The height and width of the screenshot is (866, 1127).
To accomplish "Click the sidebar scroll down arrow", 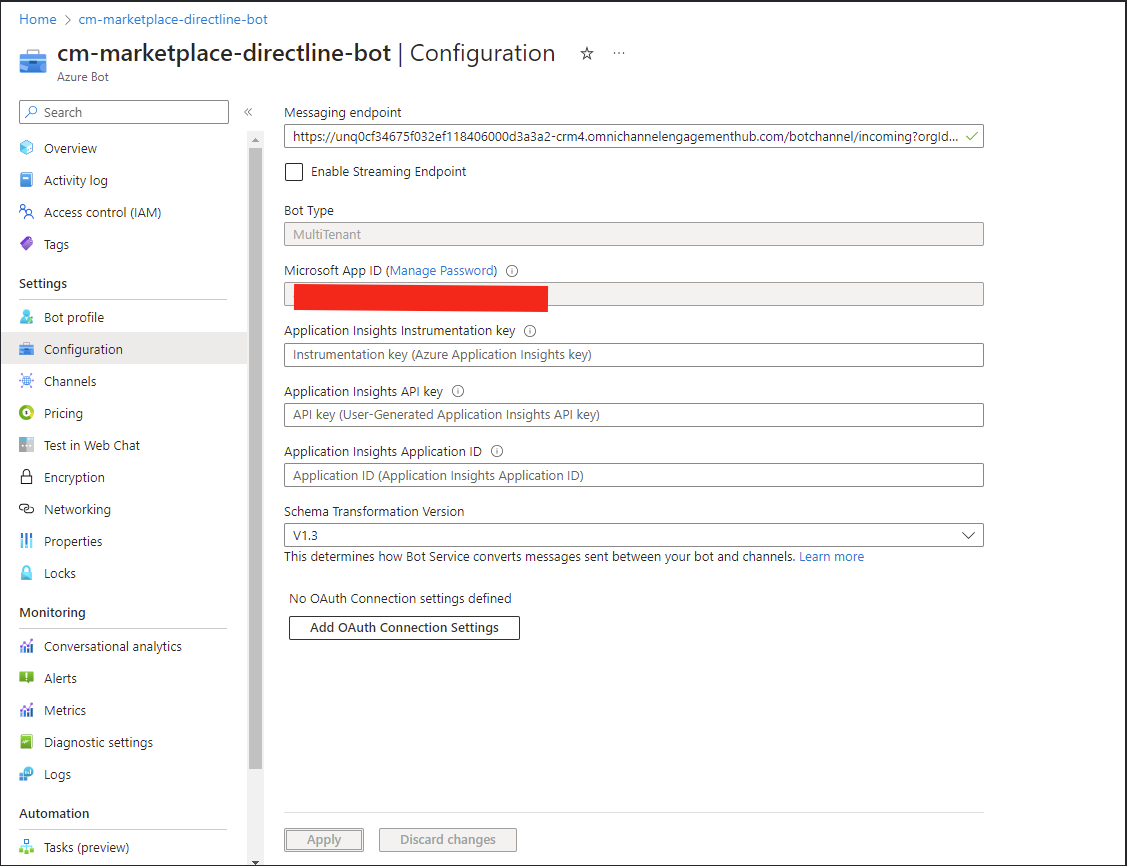I will 255,861.
